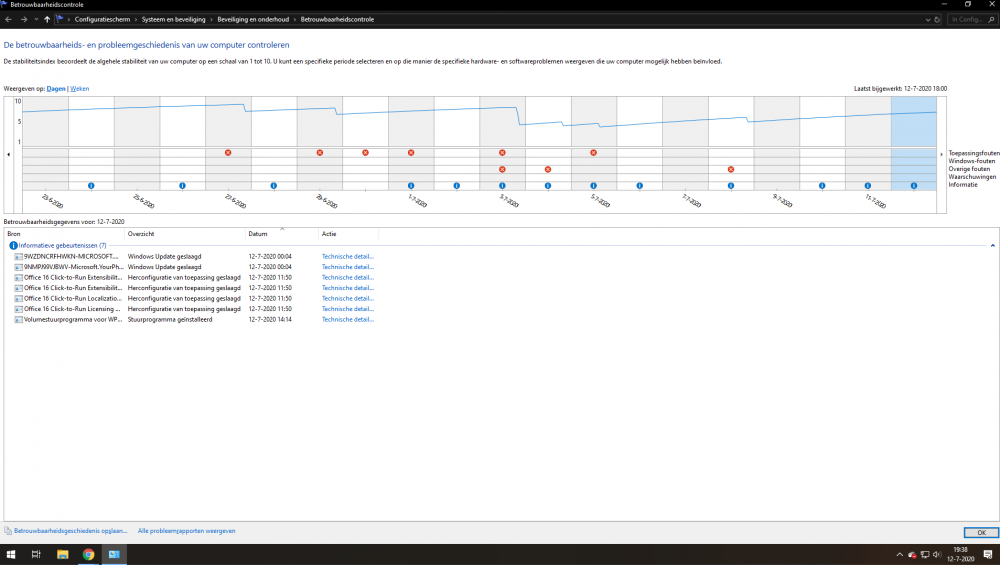1000x566 pixels.
Task: Click the rightmost Toepassingsfouten error icon
Action: pos(593,153)
